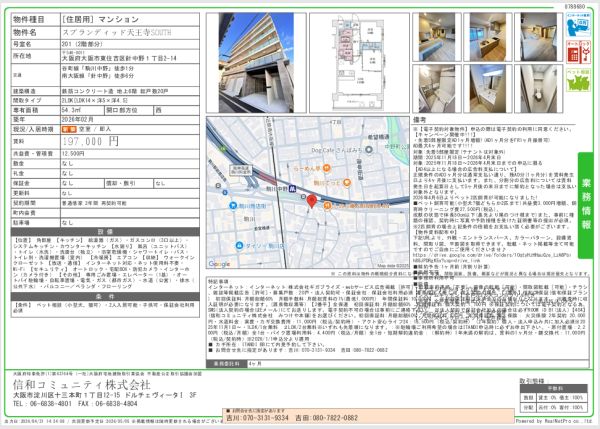Click the 業務委託料 label bar
The height and width of the screenshot is (429, 600).
227,364
